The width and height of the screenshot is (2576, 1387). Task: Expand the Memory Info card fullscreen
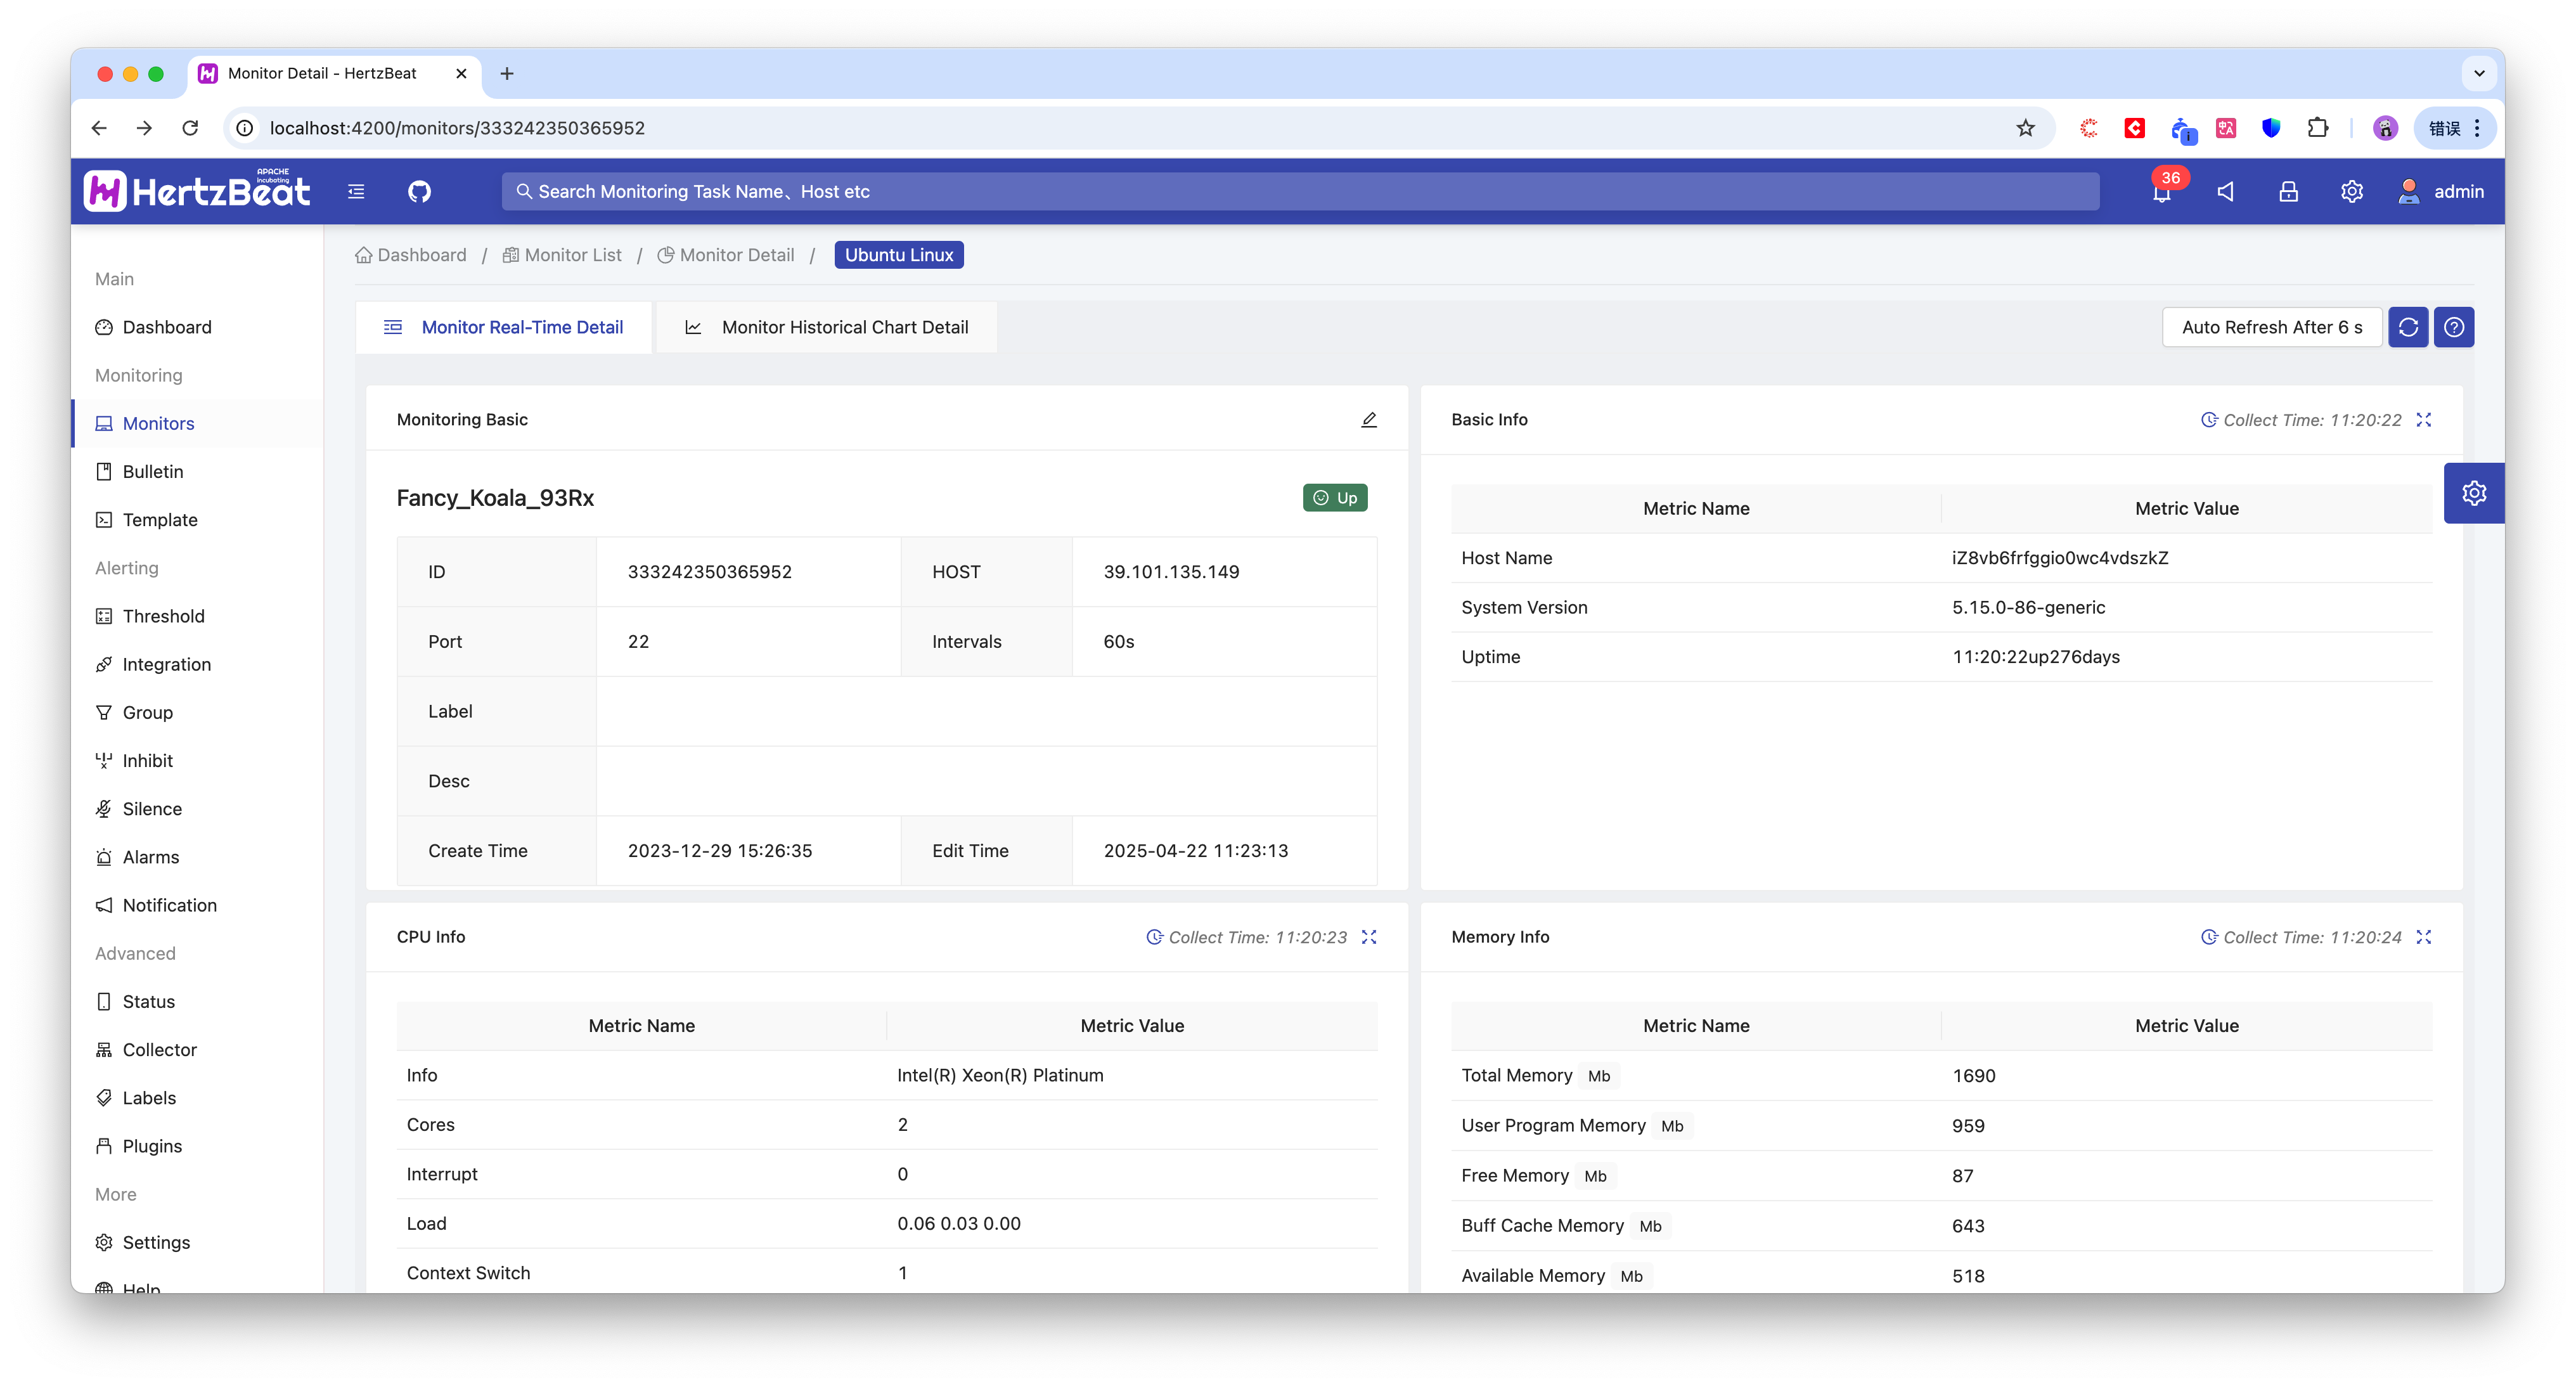tap(2424, 937)
